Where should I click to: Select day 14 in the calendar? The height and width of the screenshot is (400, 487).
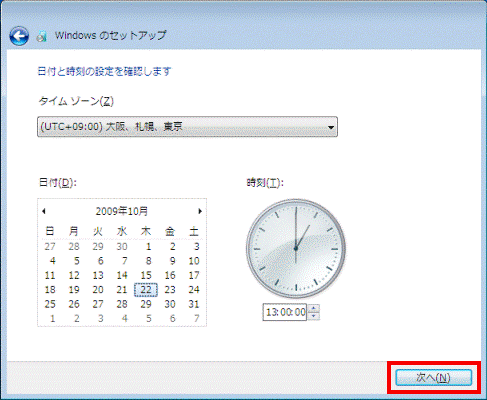122,275
